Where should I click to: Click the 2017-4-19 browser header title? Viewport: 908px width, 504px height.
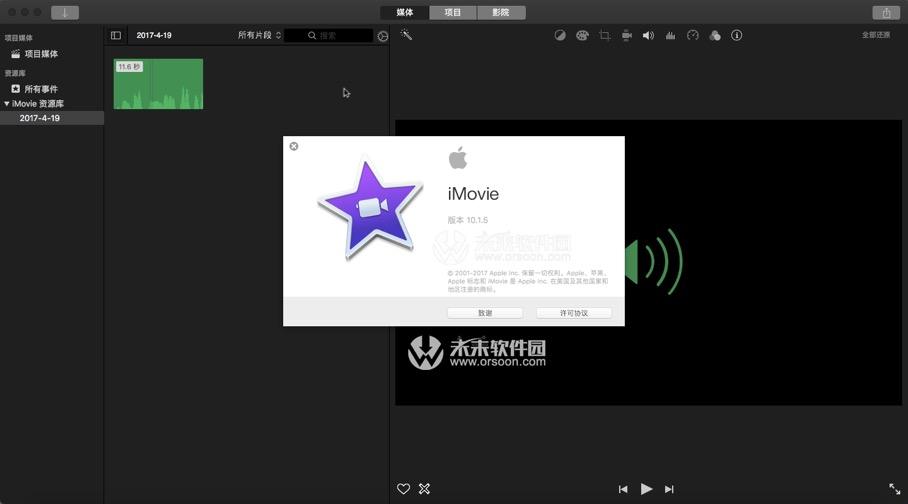(x=154, y=35)
